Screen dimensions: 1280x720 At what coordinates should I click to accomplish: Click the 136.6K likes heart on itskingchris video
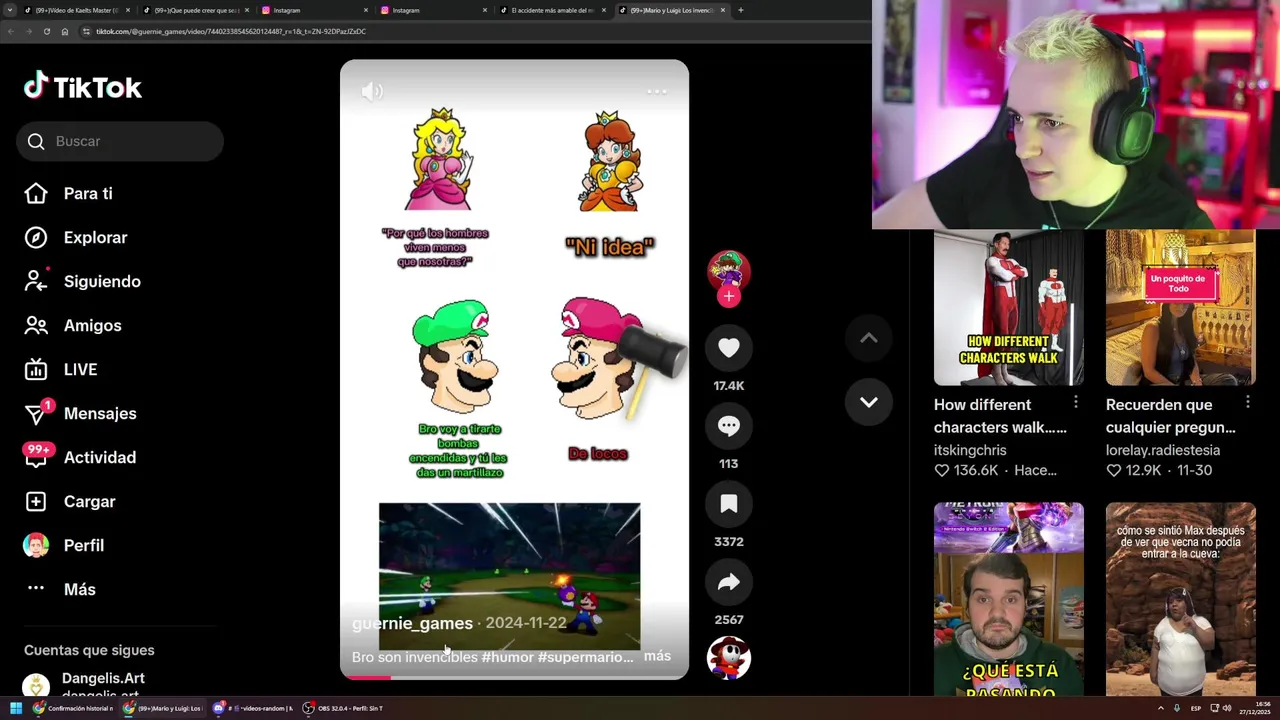click(941, 470)
